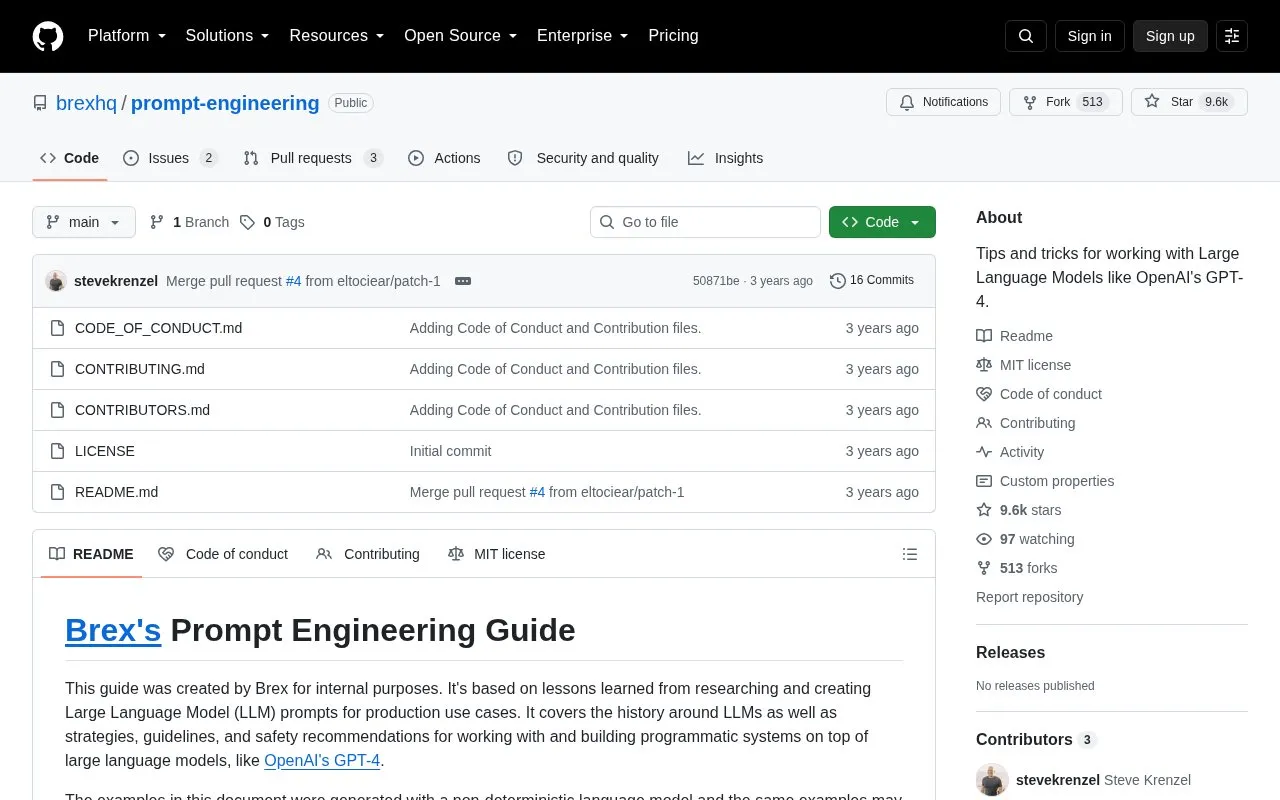Screen dimensions: 1280x800
Task: Expand the commit message ellipsis
Action: (463, 281)
